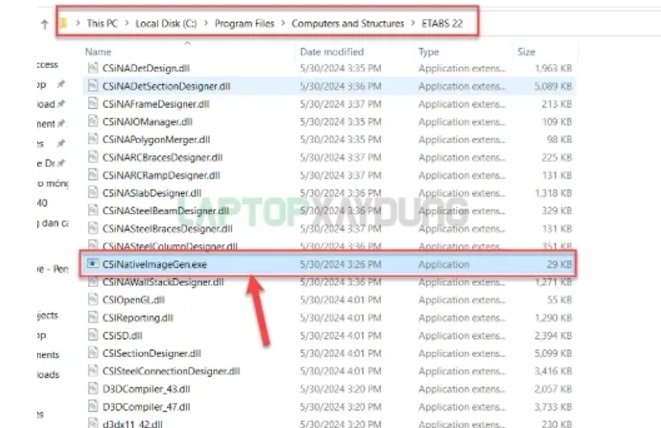Image resolution: width=661 pixels, height=428 pixels.
Task: Select the file name CSiNASlabDesigner.dll
Action: point(152,193)
